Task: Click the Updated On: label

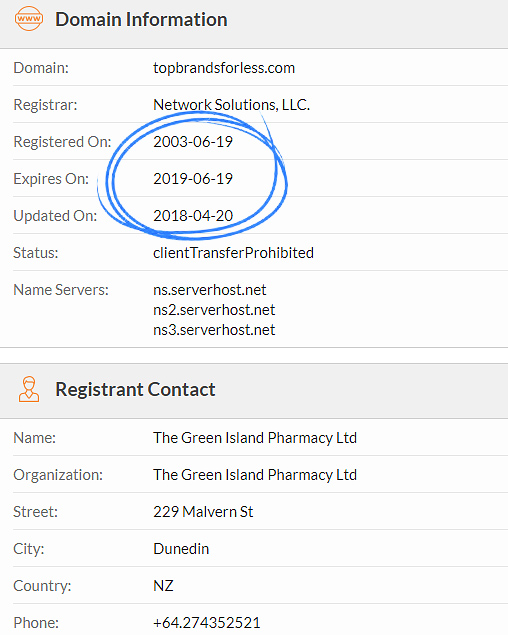Action: 55,216
